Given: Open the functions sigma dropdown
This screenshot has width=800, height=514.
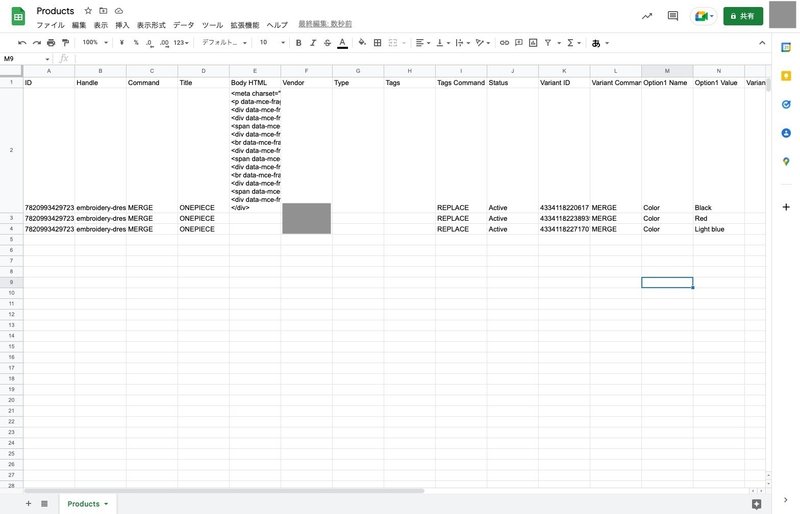Looking at the screenshot, I should pos(573,43).
